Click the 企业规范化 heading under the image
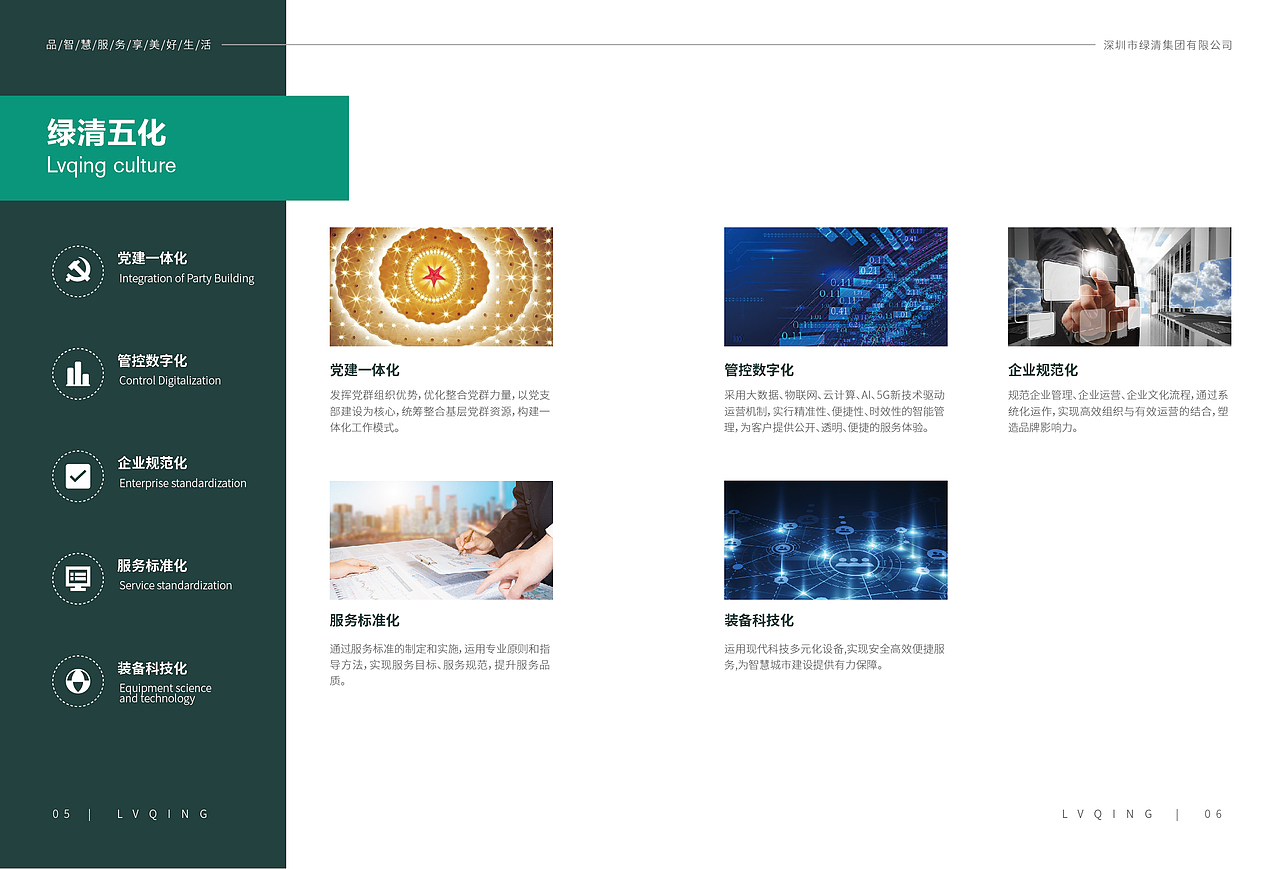Image resolution: width=1280 pixels, height=869 pixels. pos(1043,370)
